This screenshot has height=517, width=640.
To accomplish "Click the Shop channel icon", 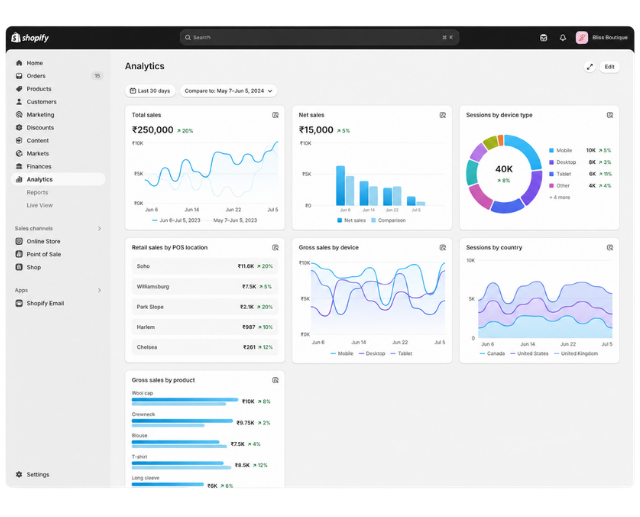I will pyautogui.click(x=19, y=267).
